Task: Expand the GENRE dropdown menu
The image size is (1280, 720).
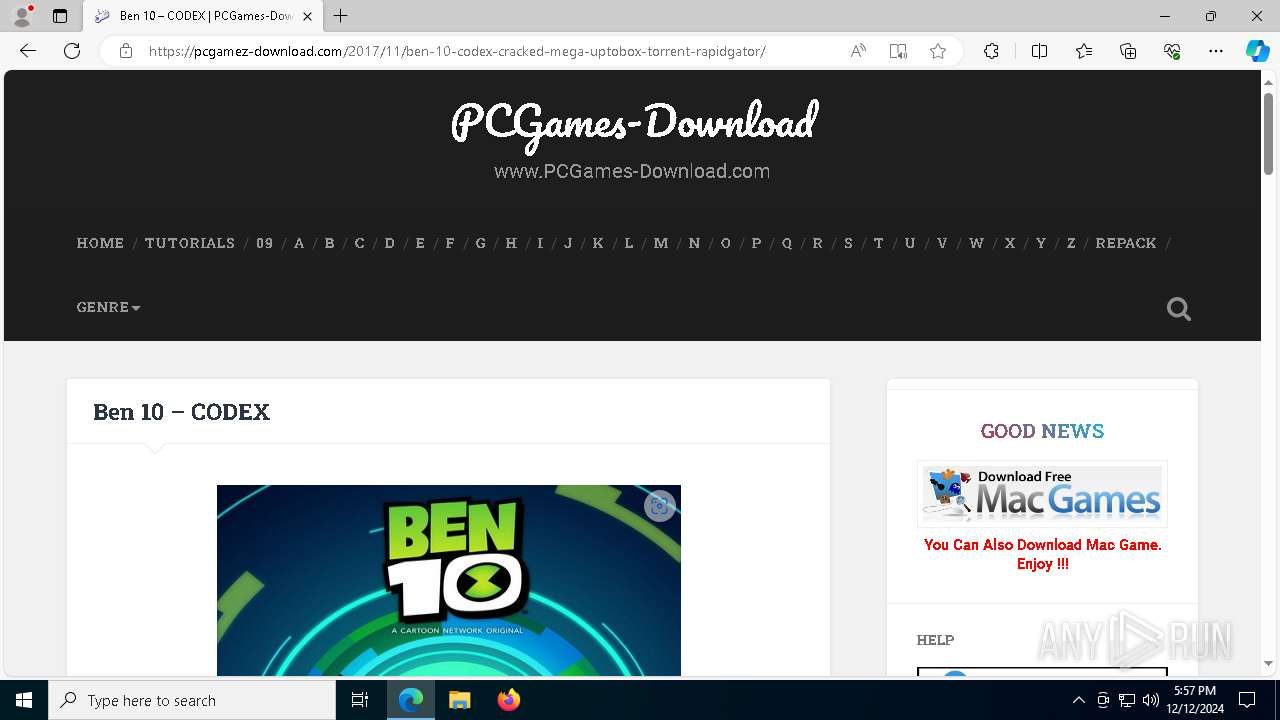Action: (108, 307)
